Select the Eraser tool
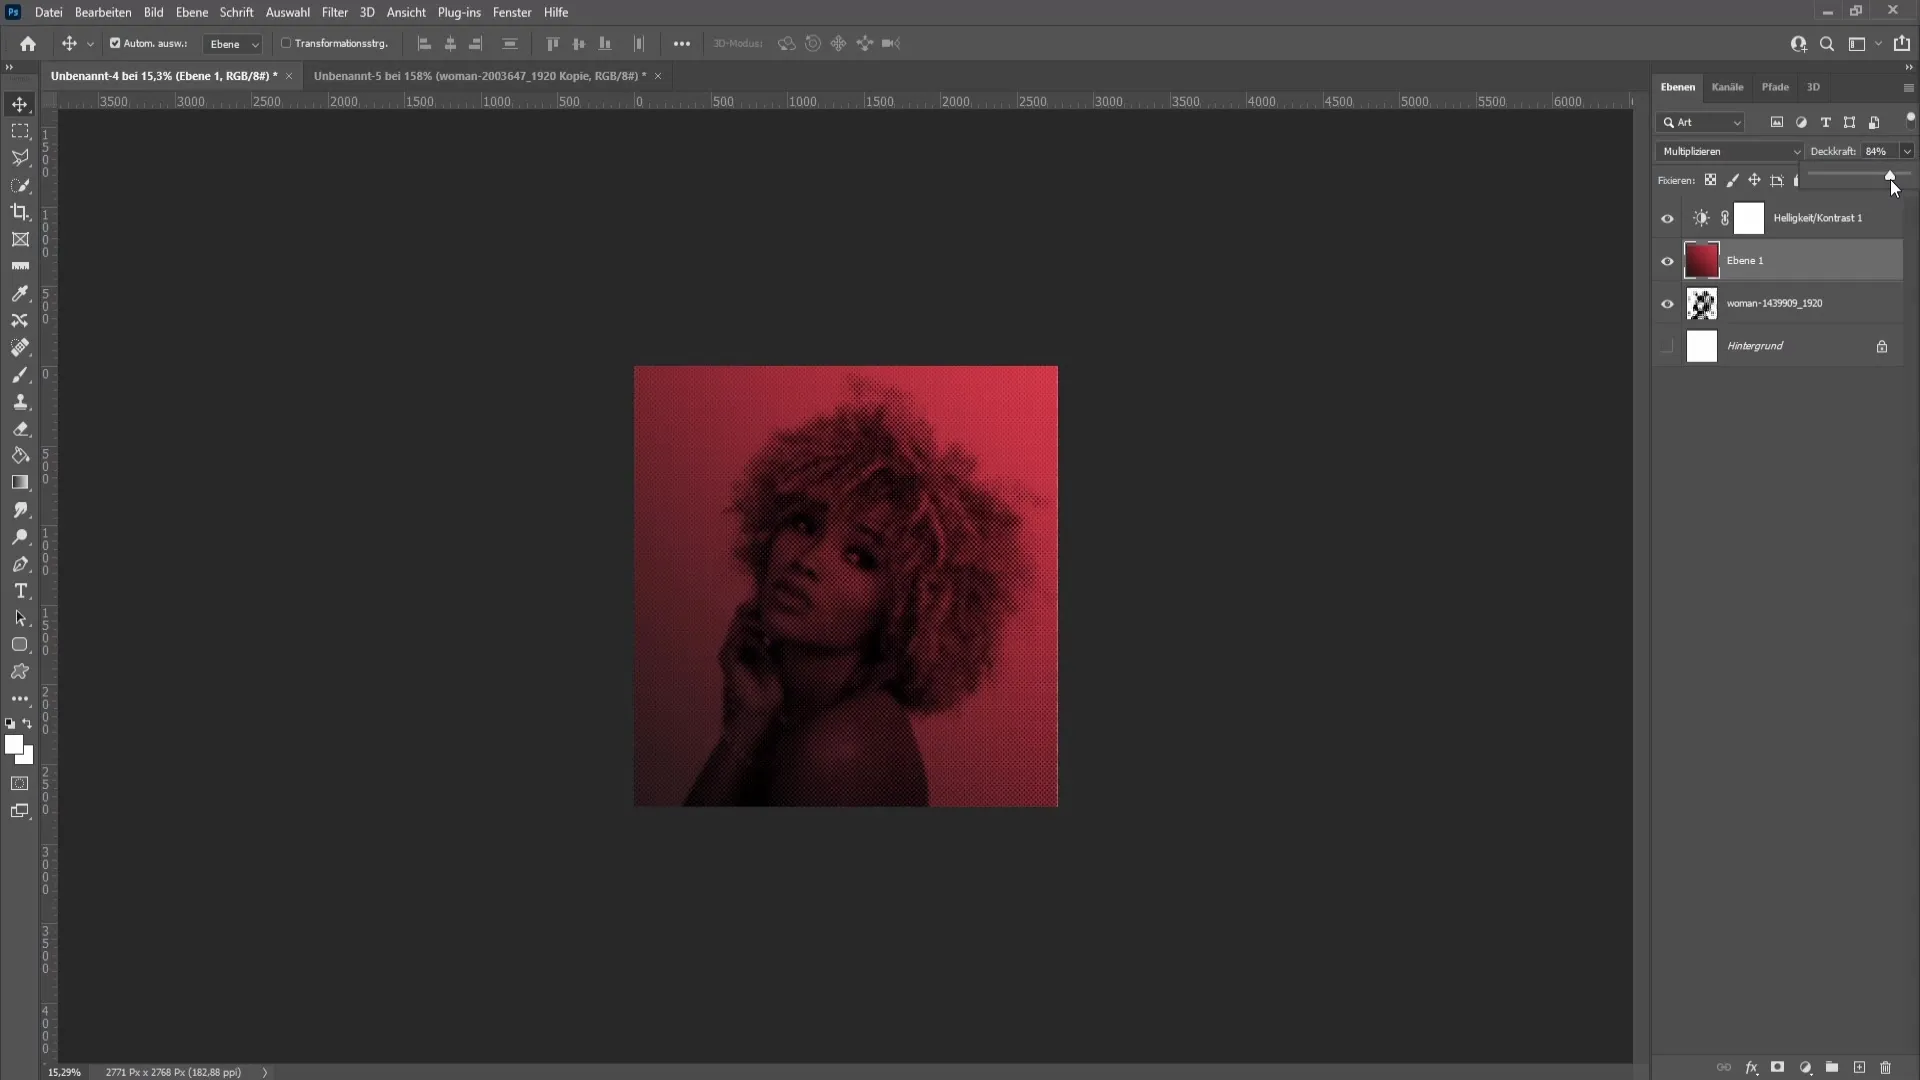This screenshot has height=1080, width=1920. tap(20, 429)
